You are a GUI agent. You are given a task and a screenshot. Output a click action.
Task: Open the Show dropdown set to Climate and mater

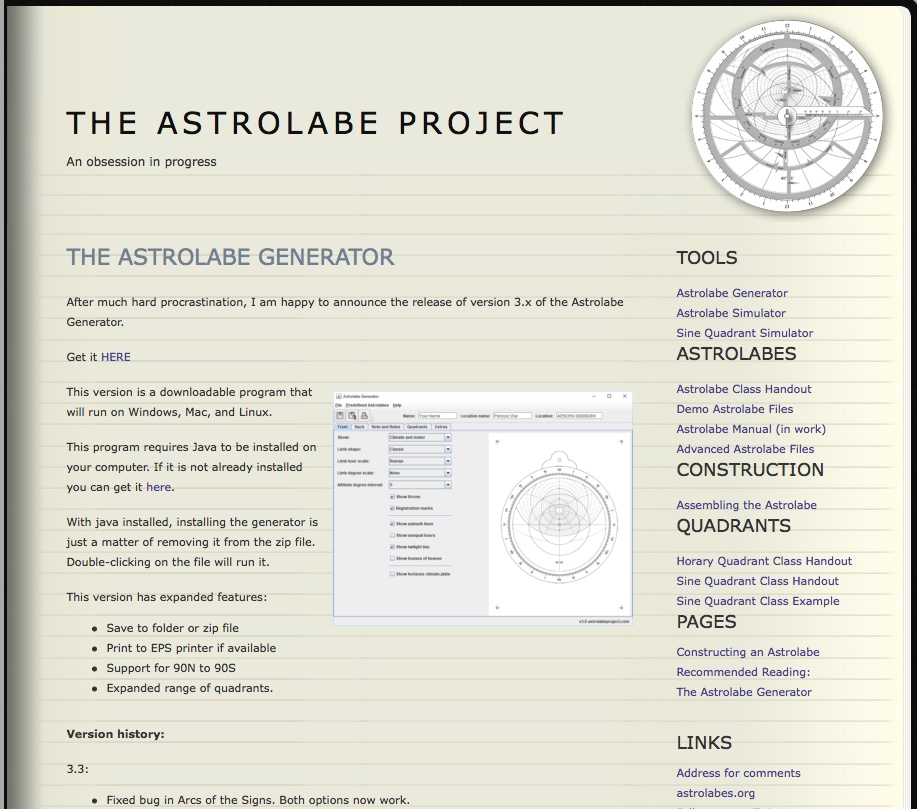[448, 438]
